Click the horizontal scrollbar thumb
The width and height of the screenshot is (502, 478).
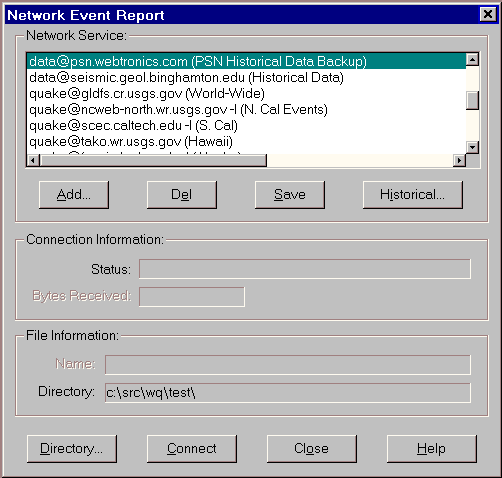153,160
